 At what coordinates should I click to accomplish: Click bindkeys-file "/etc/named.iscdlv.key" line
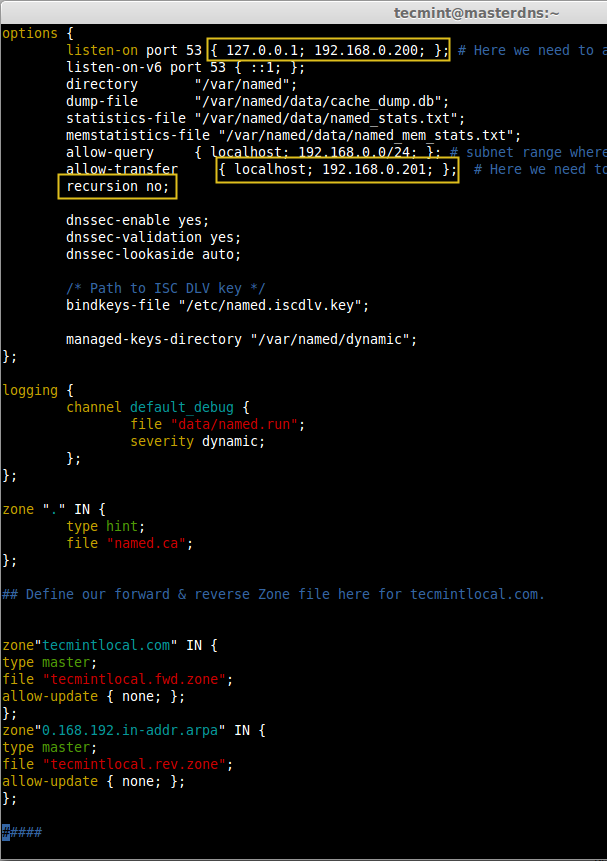tap(218, 306)
